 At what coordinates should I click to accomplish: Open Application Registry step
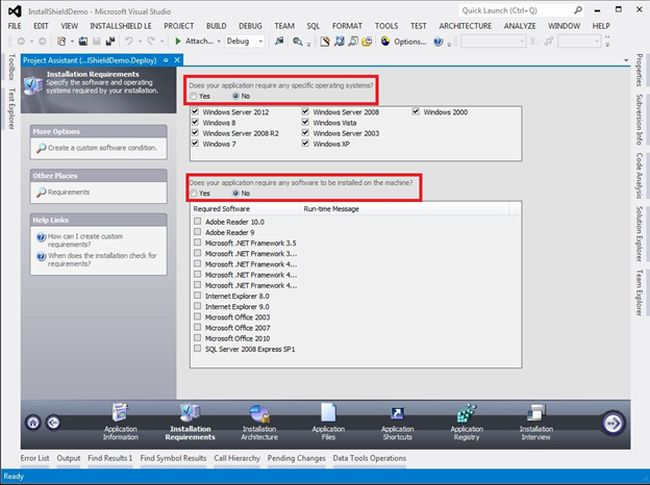pyautogui.click(x=467, y=422)
